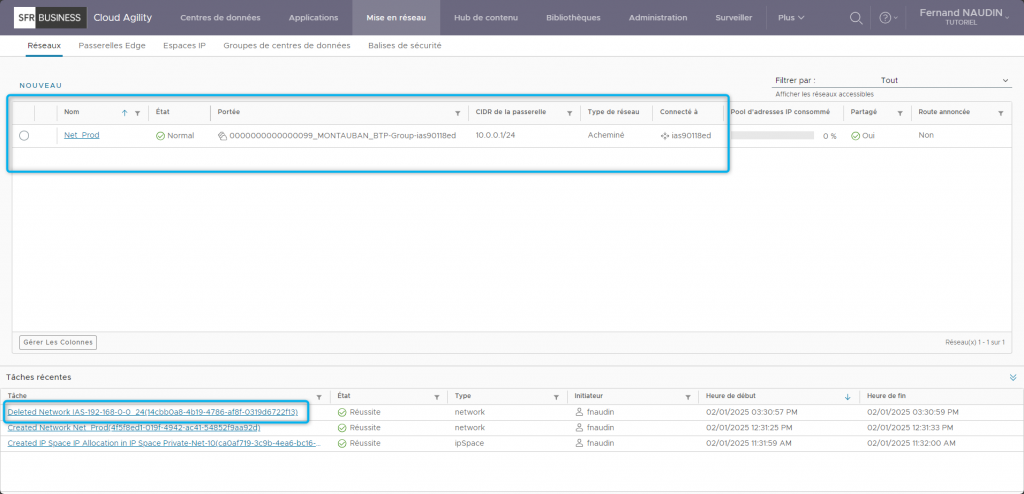Open the Net_Prod network link

pyautogui.click(x=82, y=135)
